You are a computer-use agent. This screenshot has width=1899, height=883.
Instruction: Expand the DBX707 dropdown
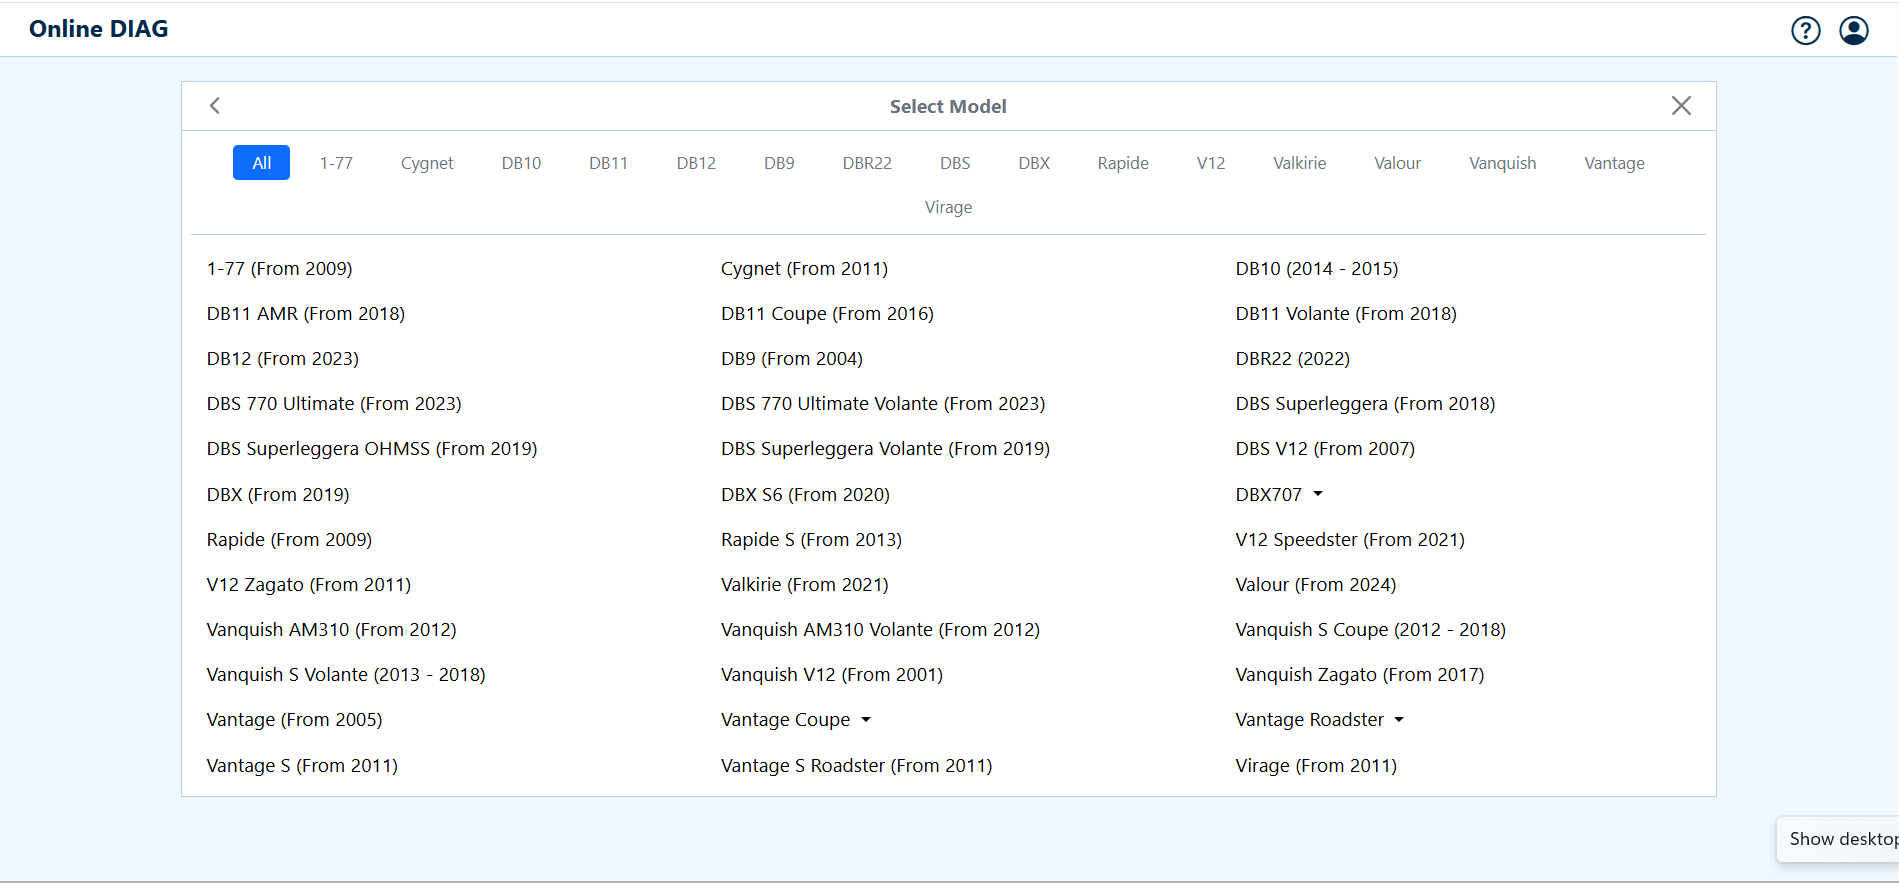point(1279,494)
